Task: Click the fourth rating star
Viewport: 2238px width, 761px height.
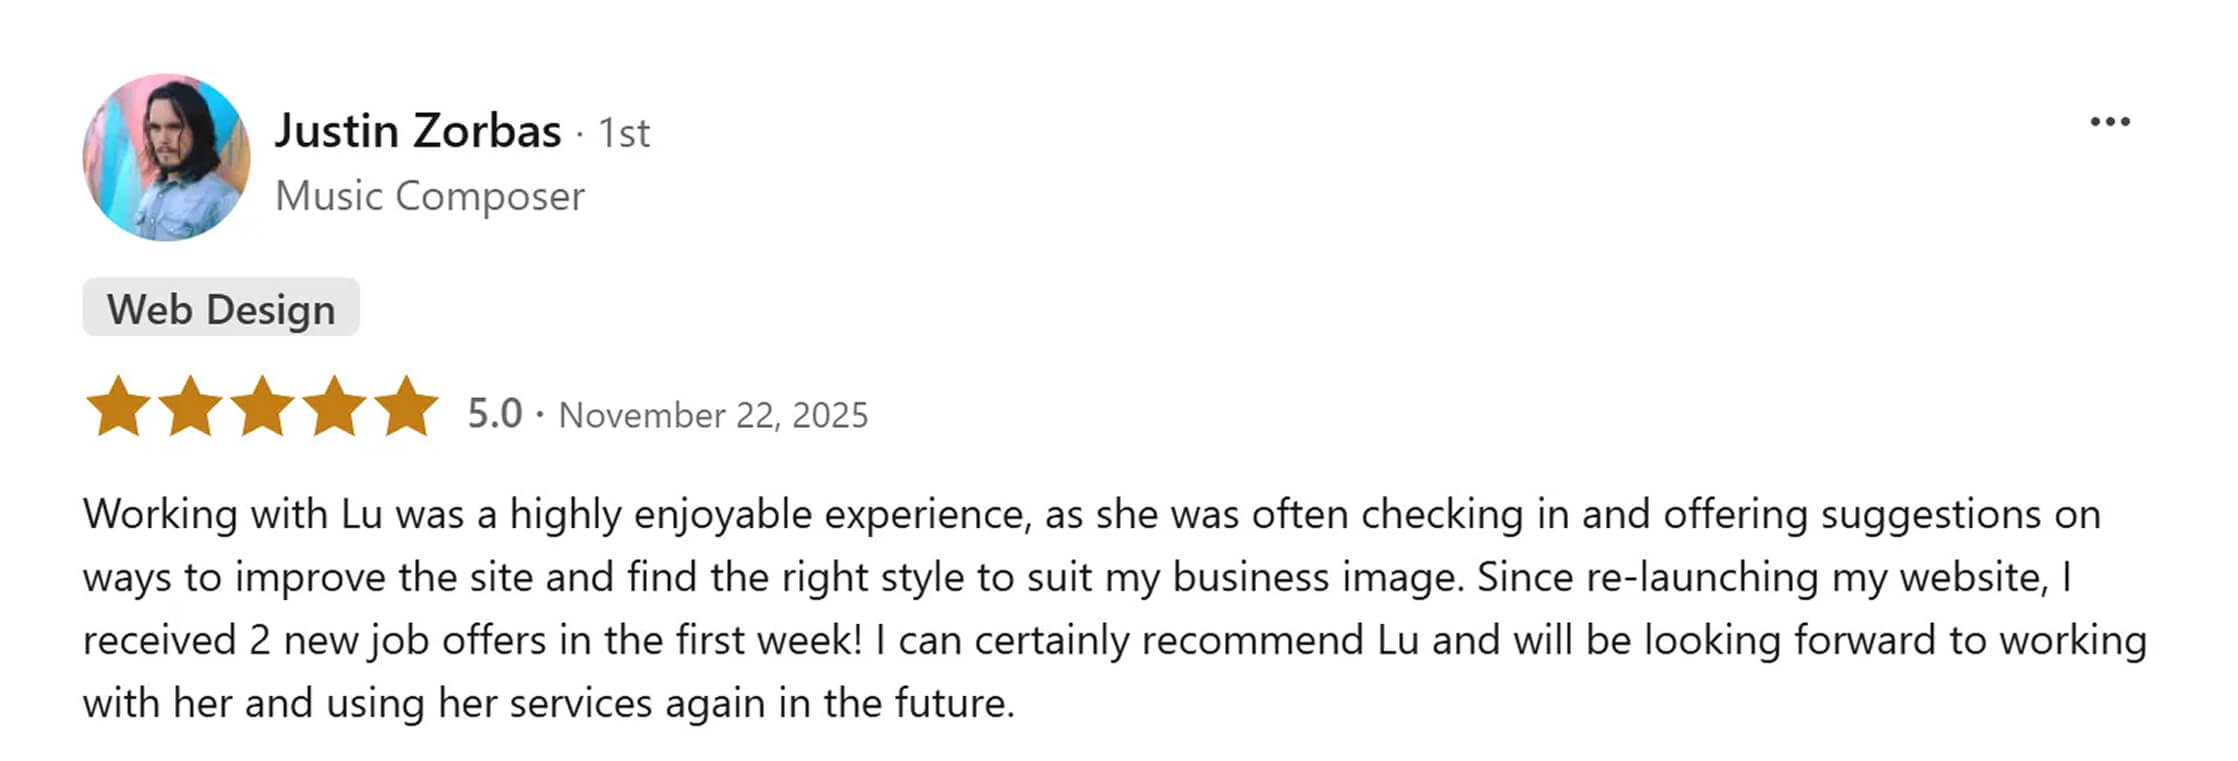Action: point(334,407)
